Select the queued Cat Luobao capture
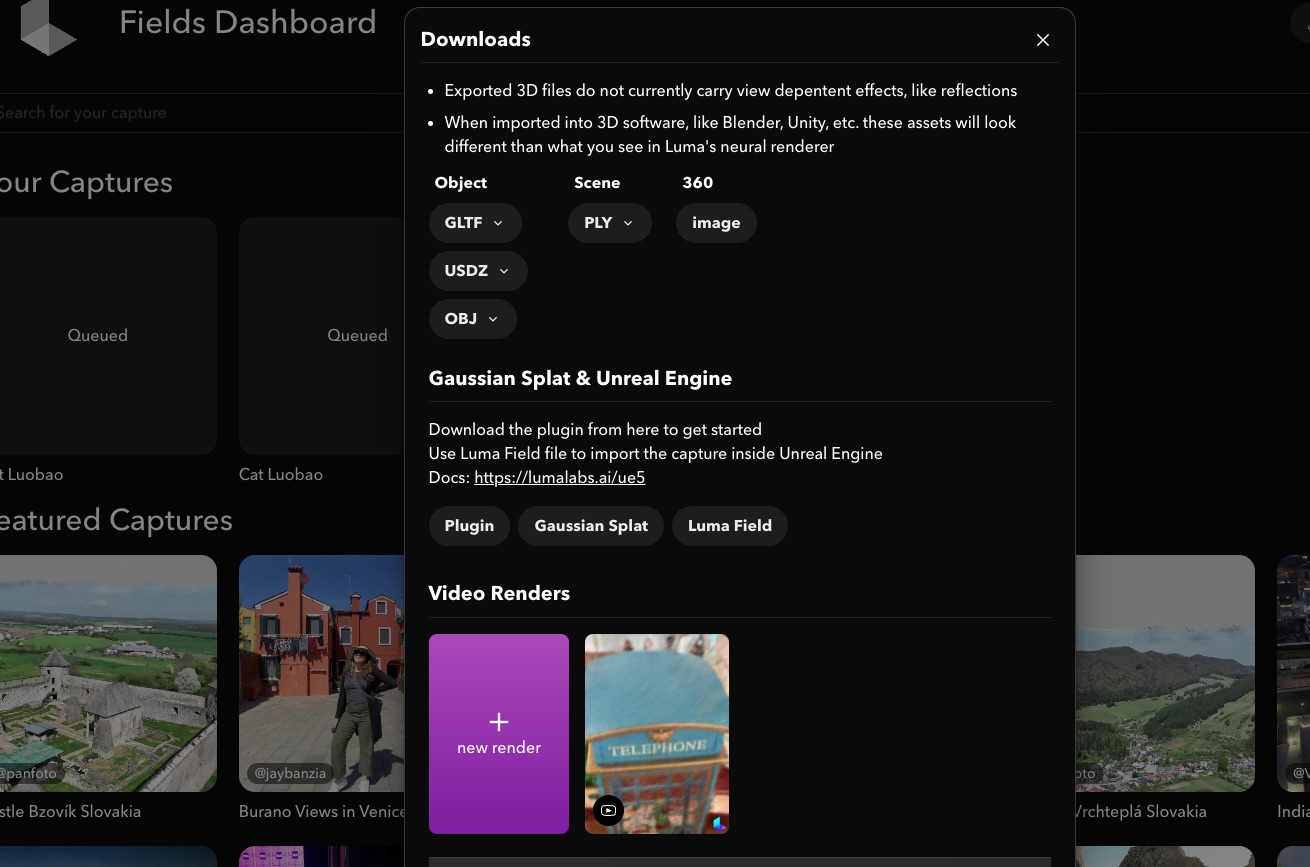This screenshot has height=867, width=1310. tap(321, 336)
